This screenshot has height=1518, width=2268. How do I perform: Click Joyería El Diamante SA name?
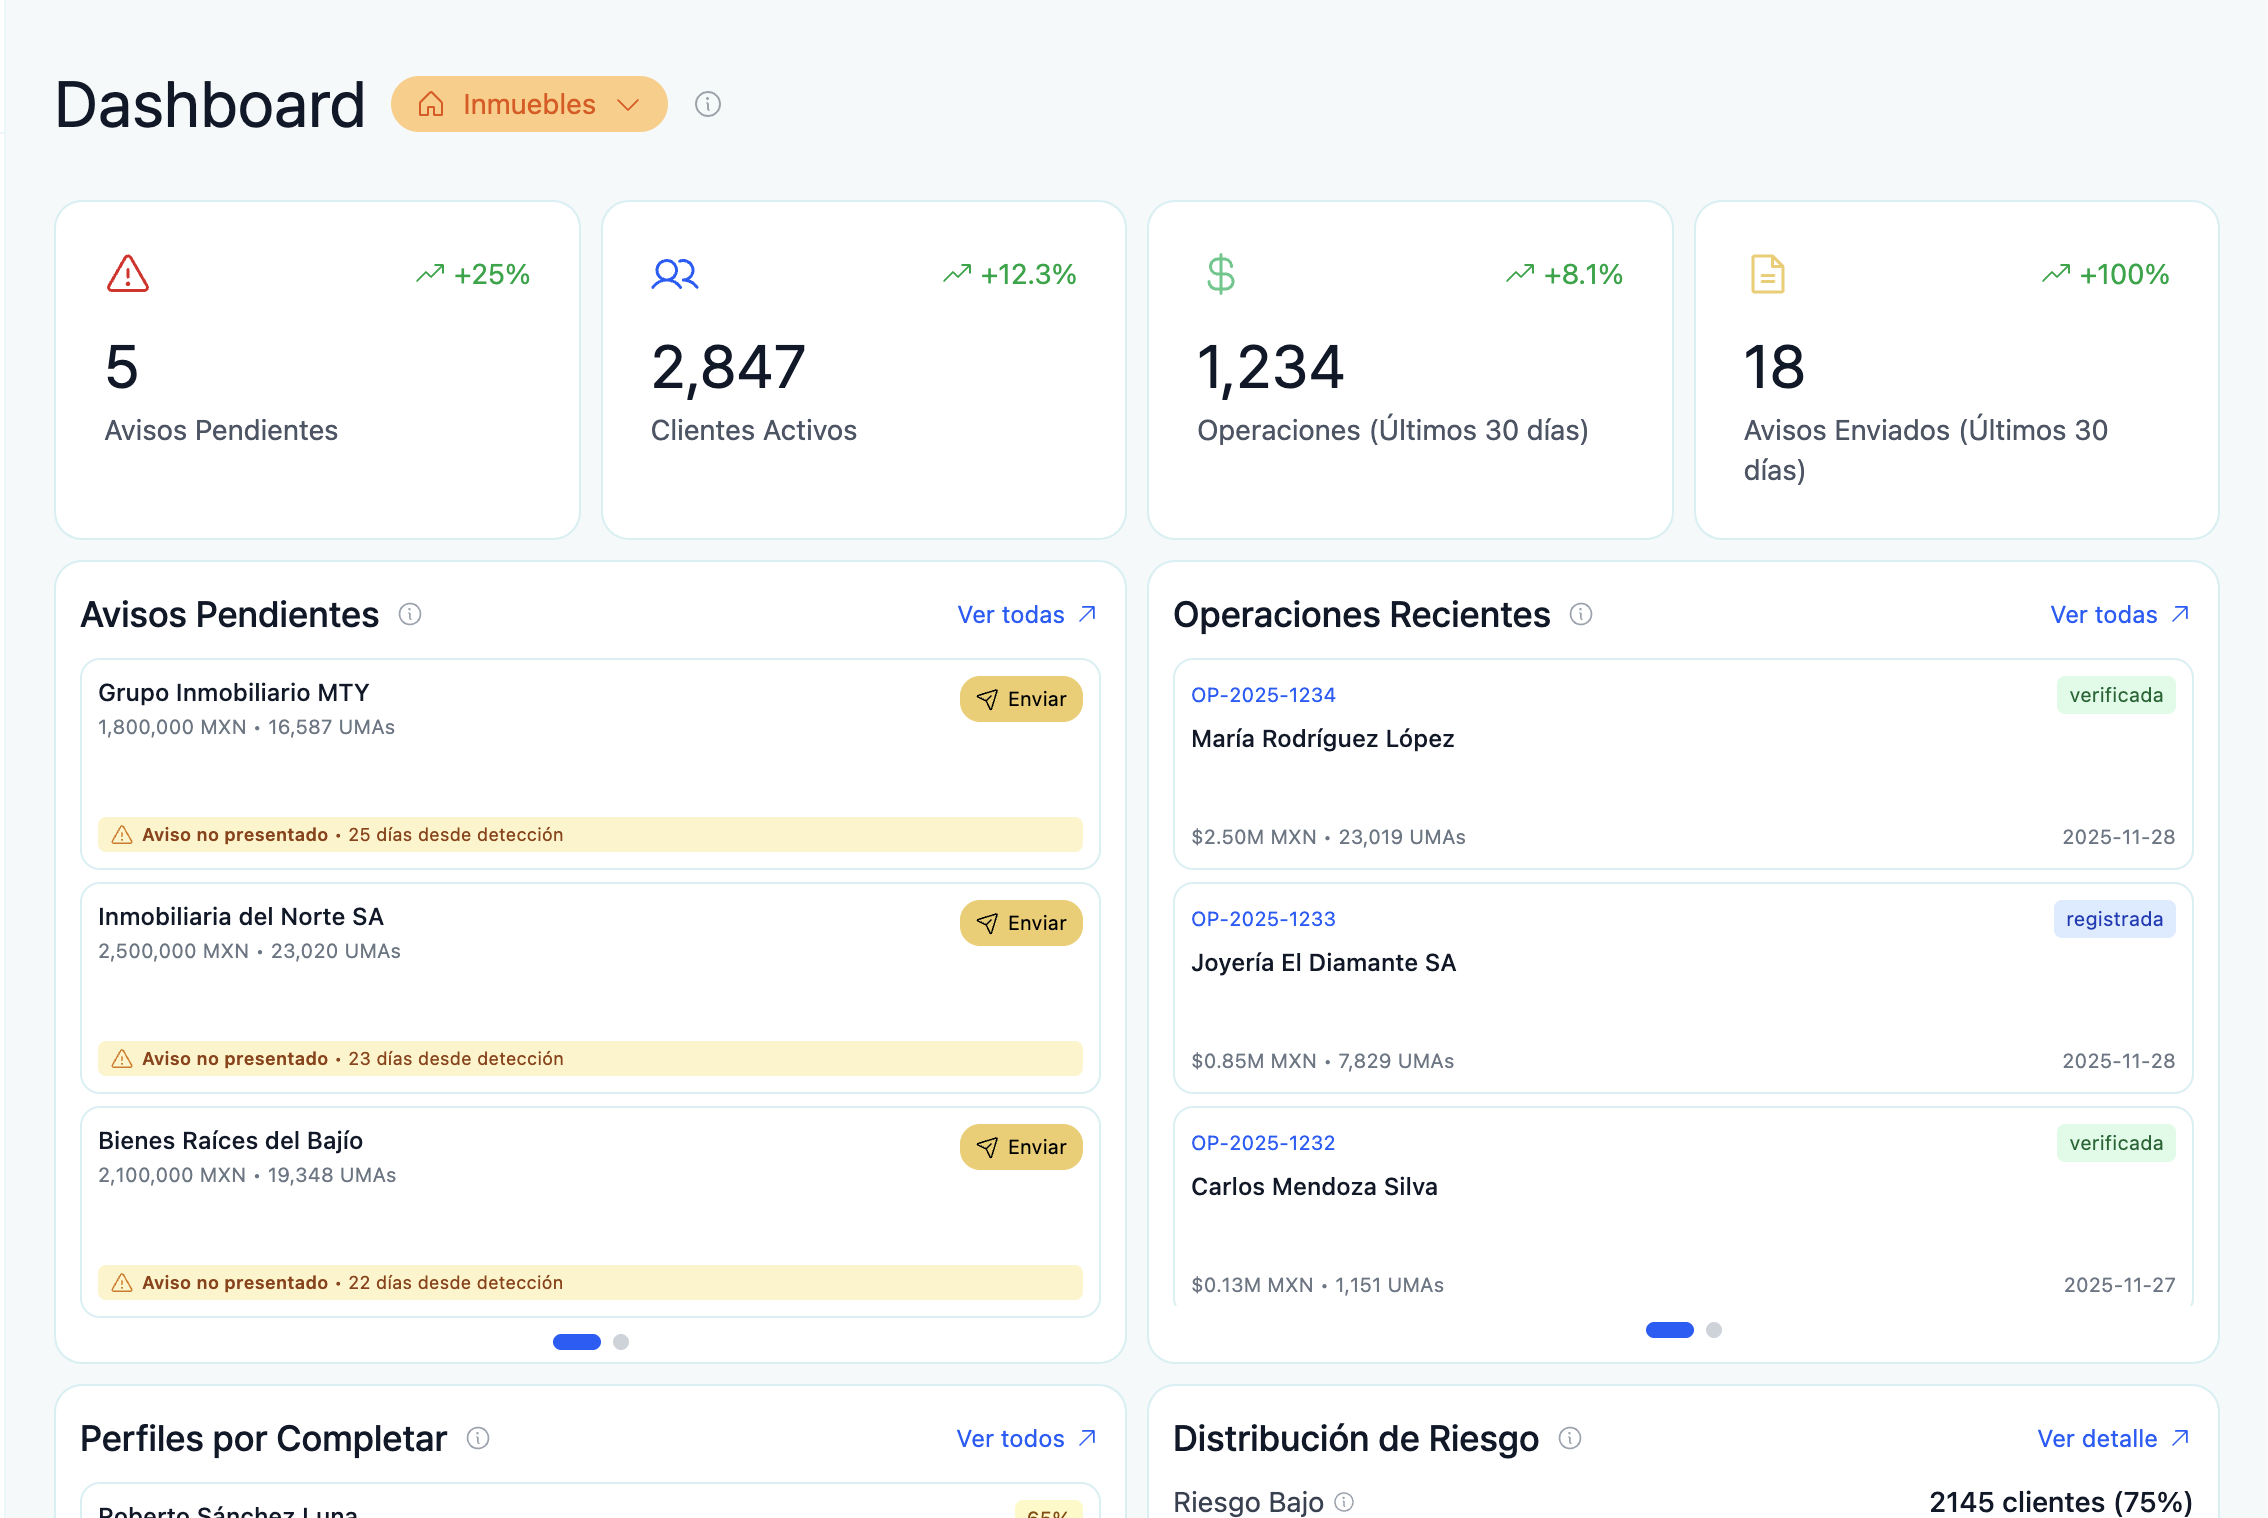[1323, 963]
